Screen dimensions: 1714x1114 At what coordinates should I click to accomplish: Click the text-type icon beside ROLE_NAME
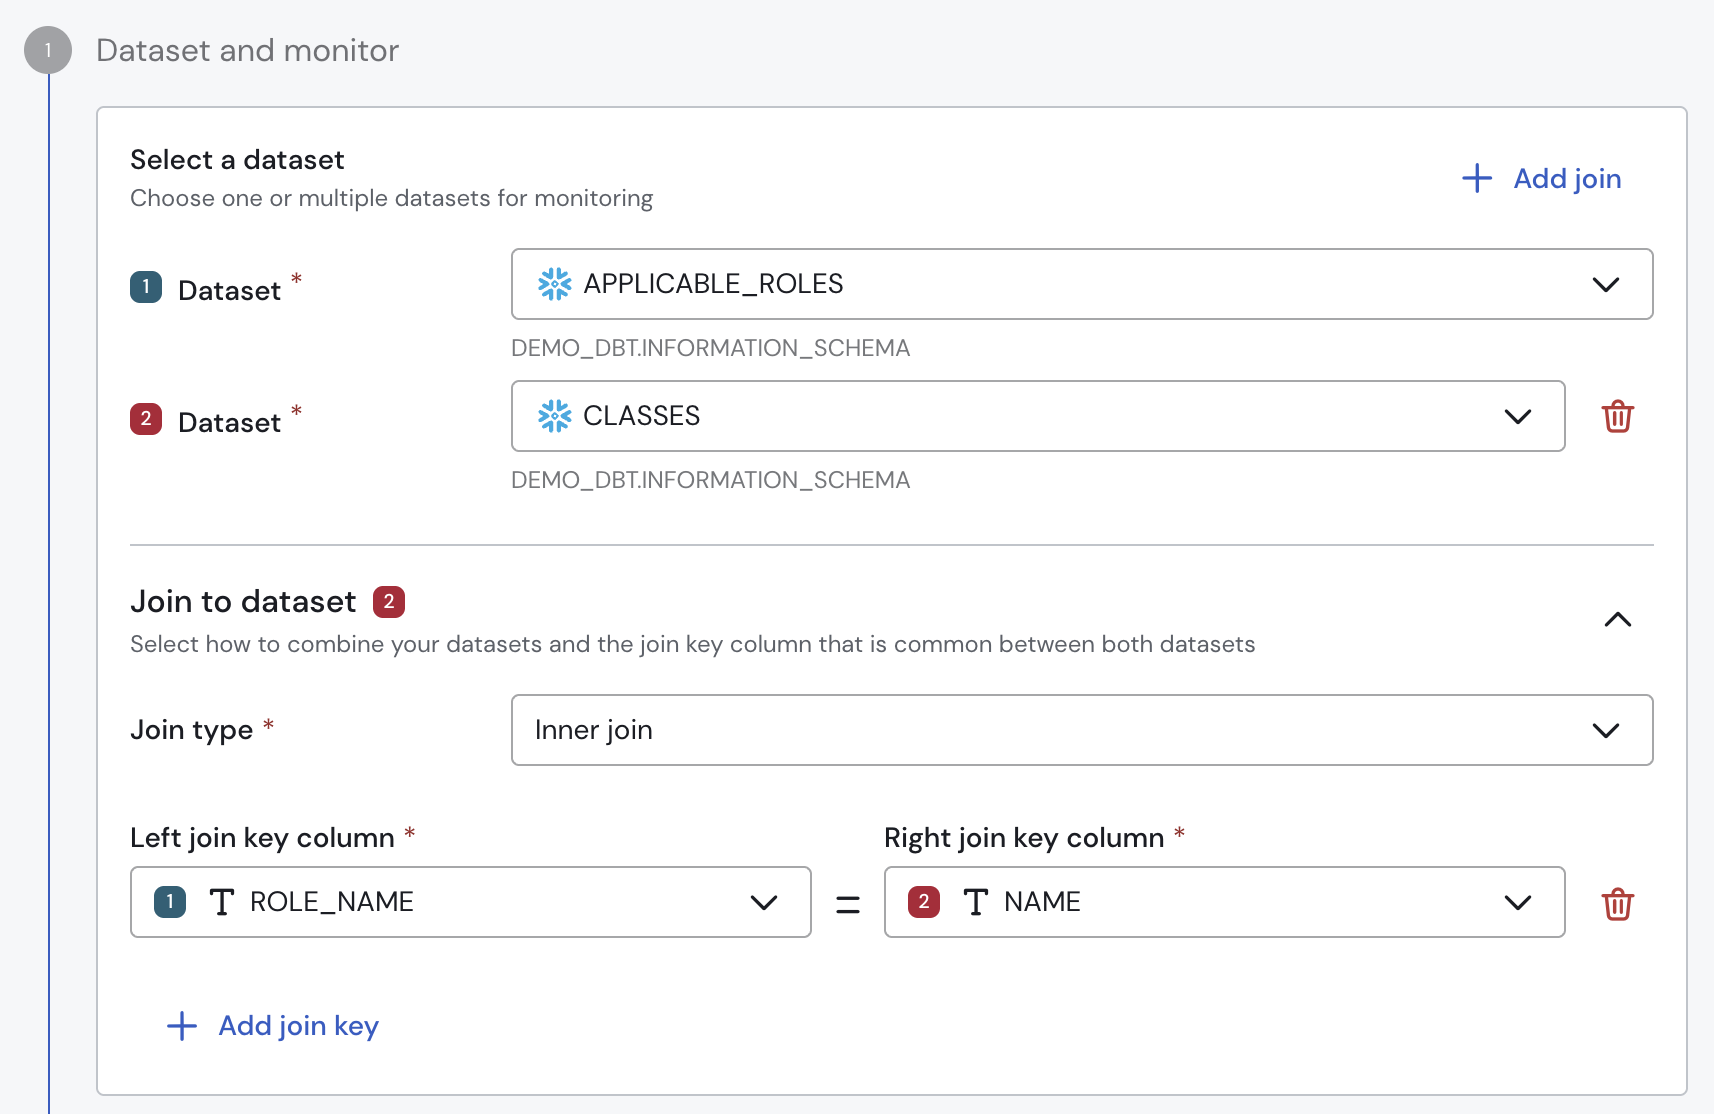click(x=222, y=901)
